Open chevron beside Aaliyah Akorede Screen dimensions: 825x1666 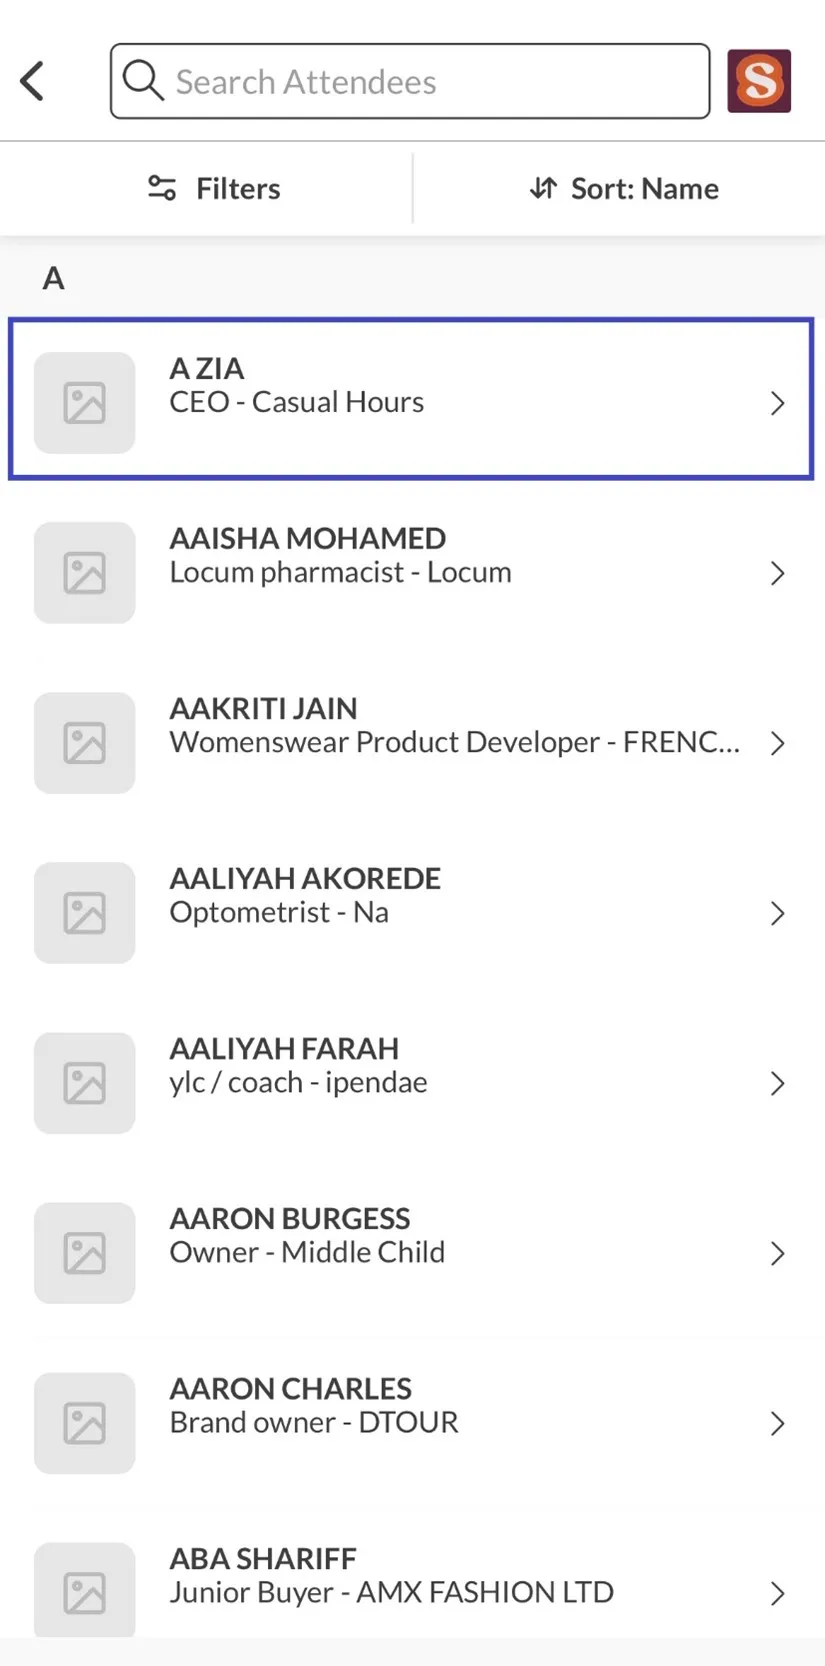(777, 913)
